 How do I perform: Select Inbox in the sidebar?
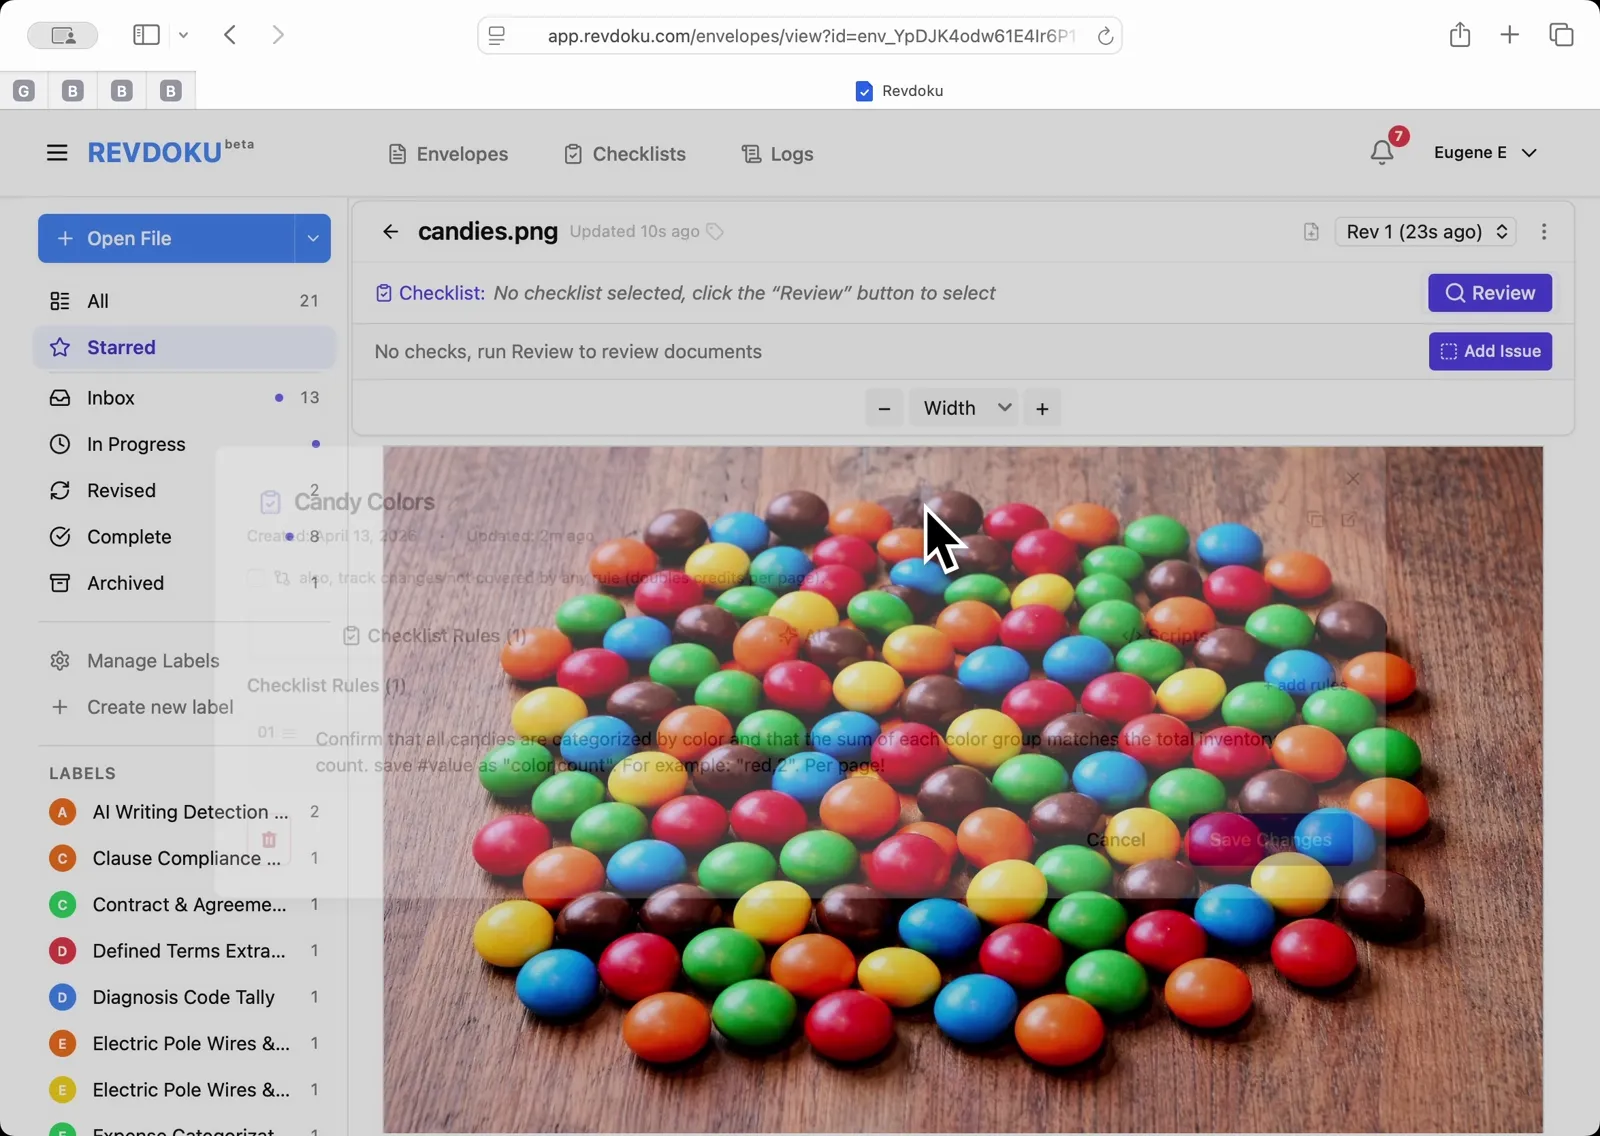tap(111, 398)
